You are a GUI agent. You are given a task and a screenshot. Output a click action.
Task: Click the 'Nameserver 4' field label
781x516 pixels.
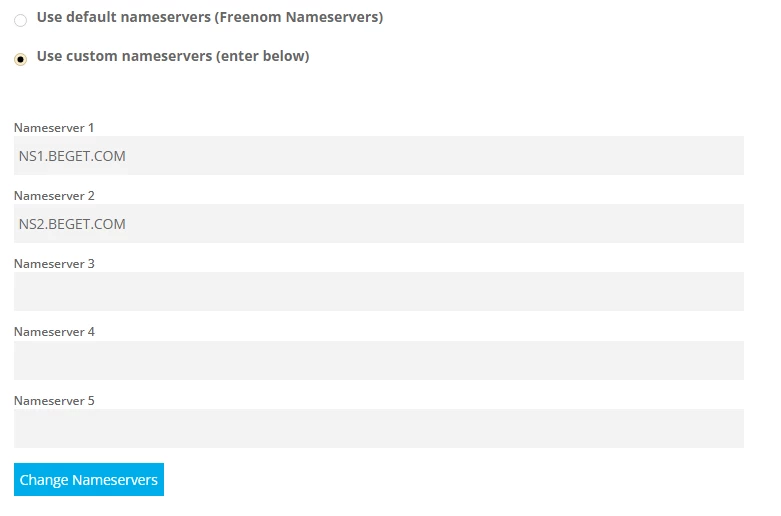54,332
